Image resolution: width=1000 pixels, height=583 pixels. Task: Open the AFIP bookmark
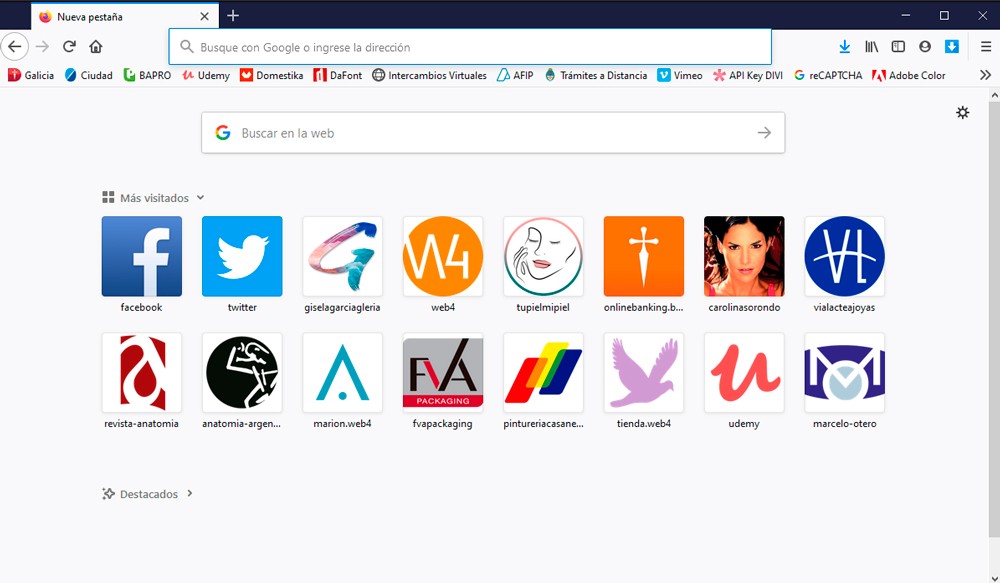(x=515, y=75)
